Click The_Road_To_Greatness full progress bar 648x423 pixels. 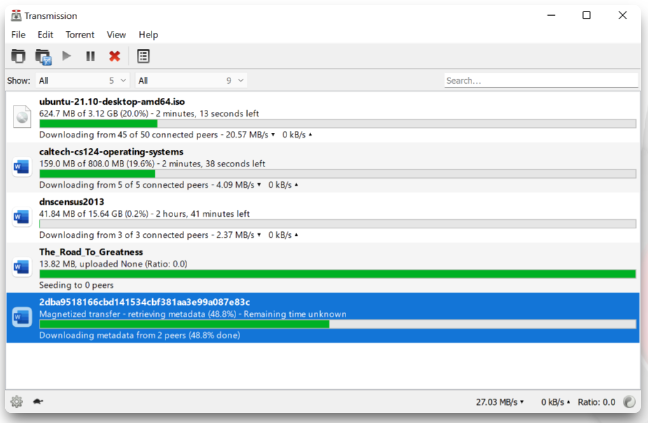coord(338,274)
